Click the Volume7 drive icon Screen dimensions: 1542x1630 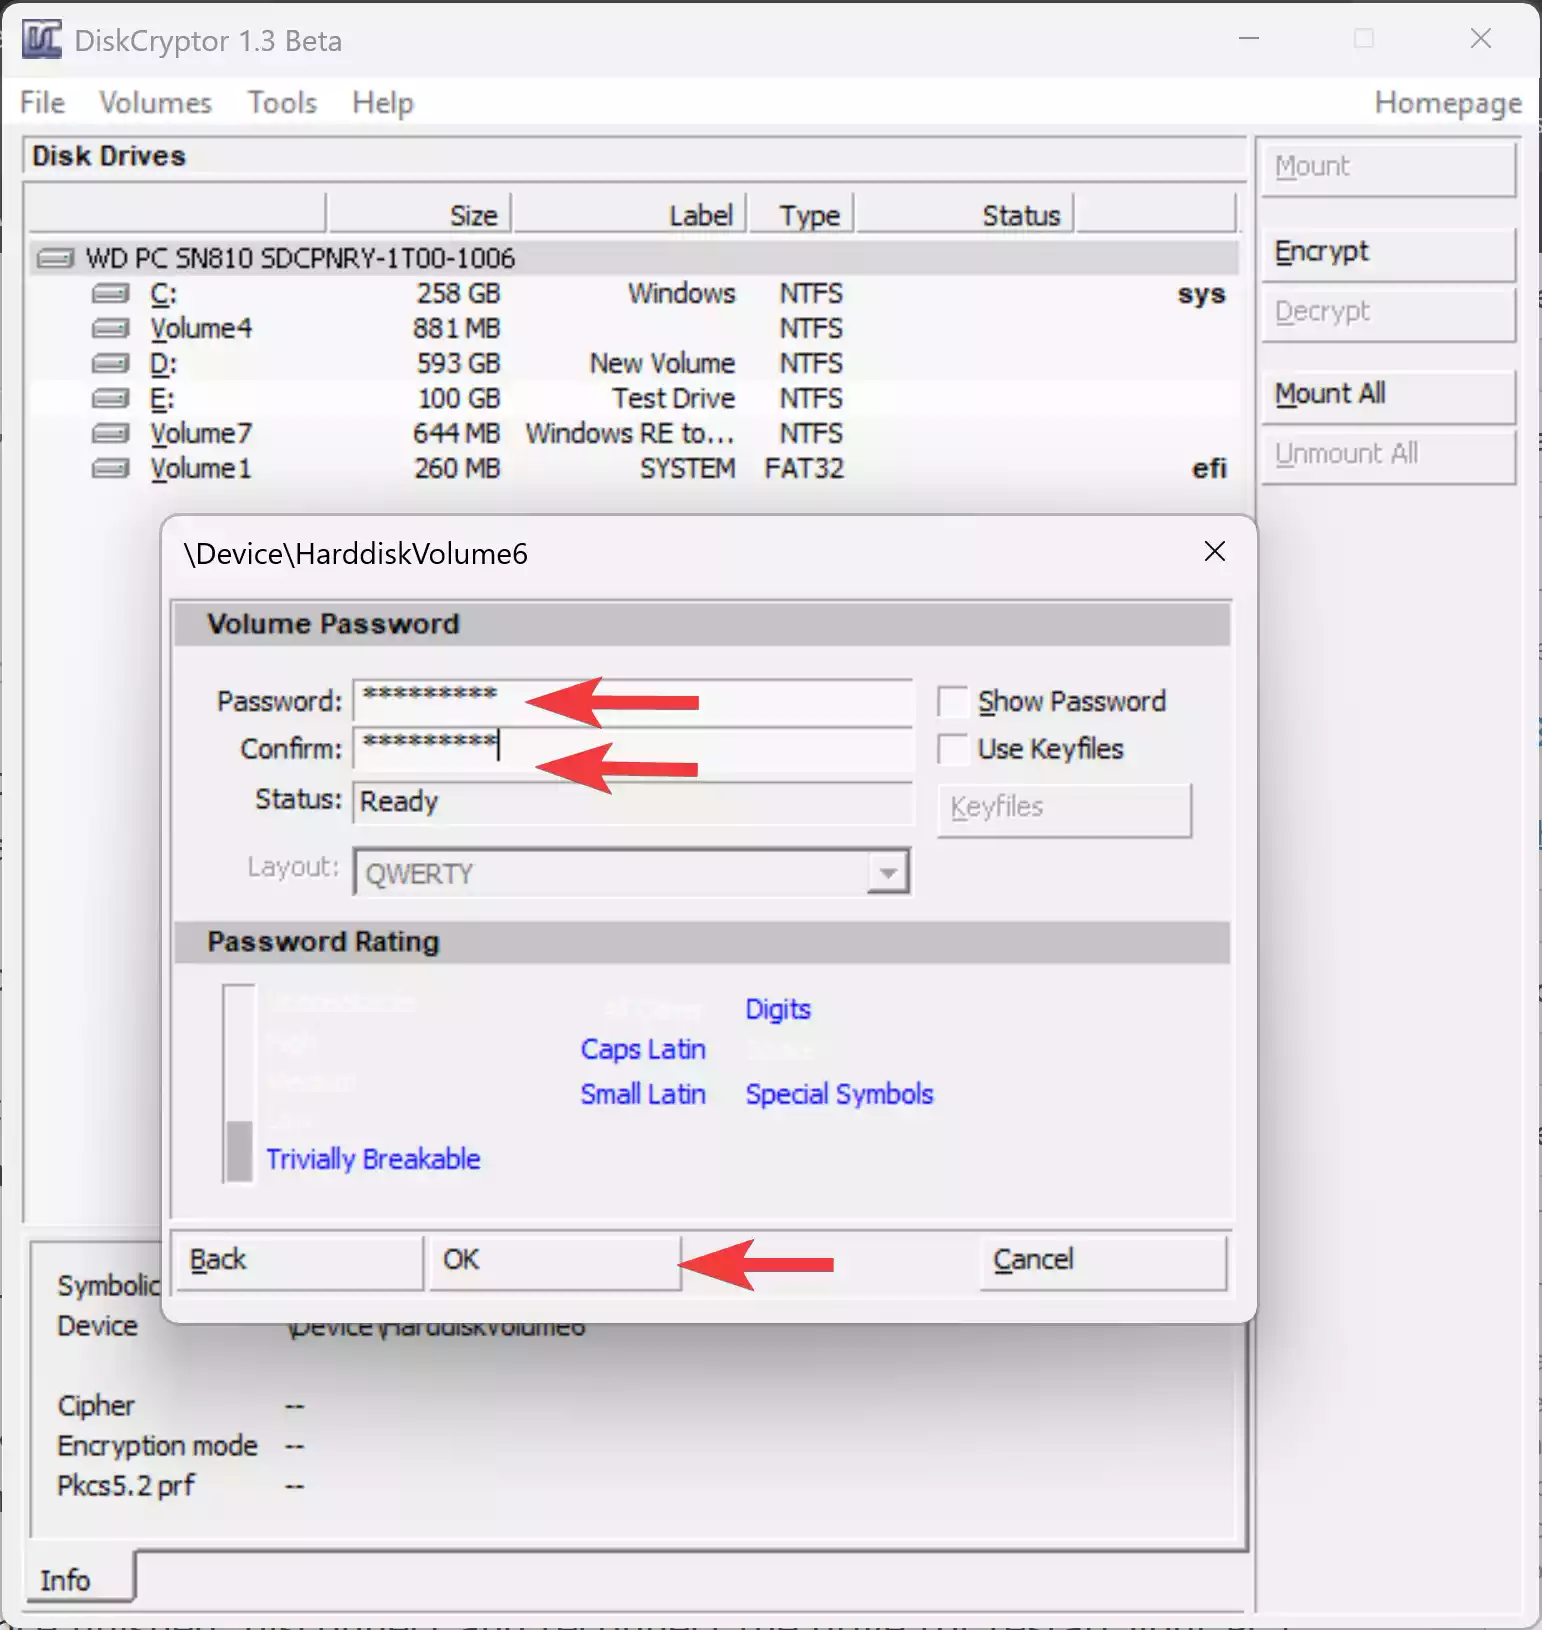(x=110, y=434)
